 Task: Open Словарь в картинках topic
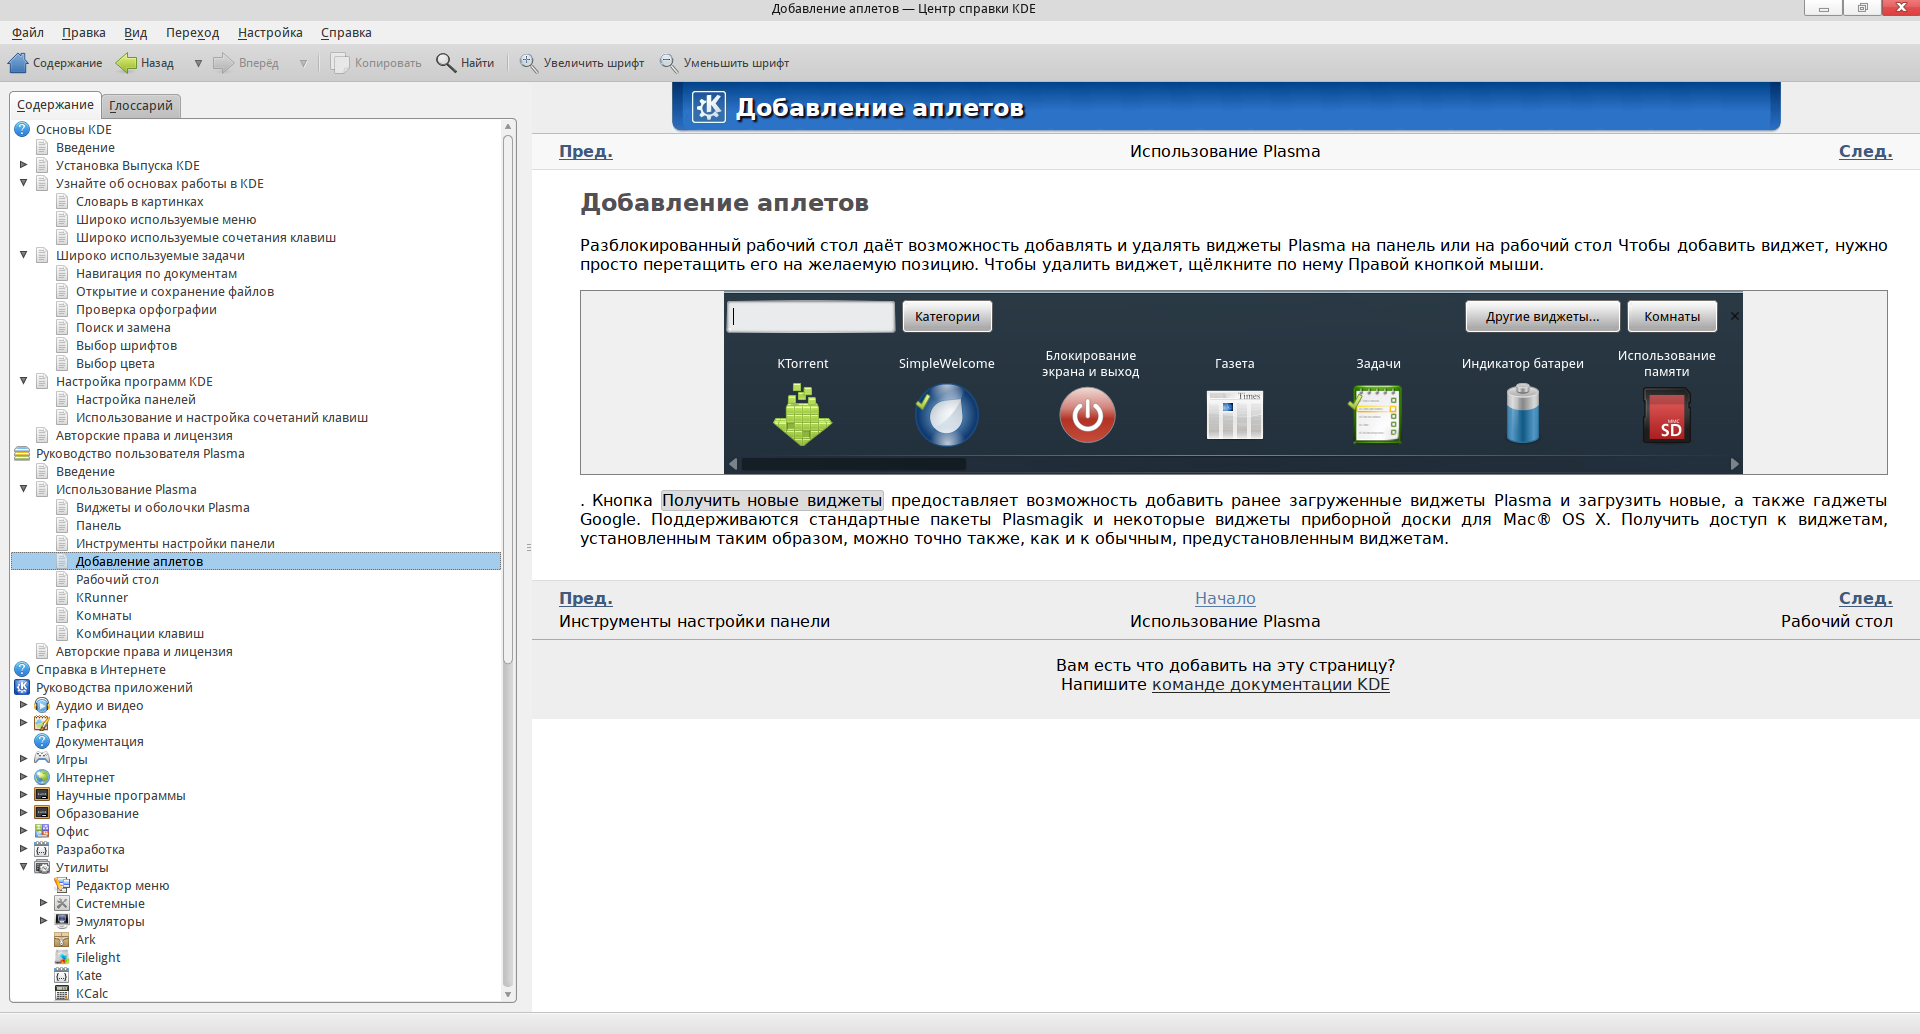click(x=140, y=201)
